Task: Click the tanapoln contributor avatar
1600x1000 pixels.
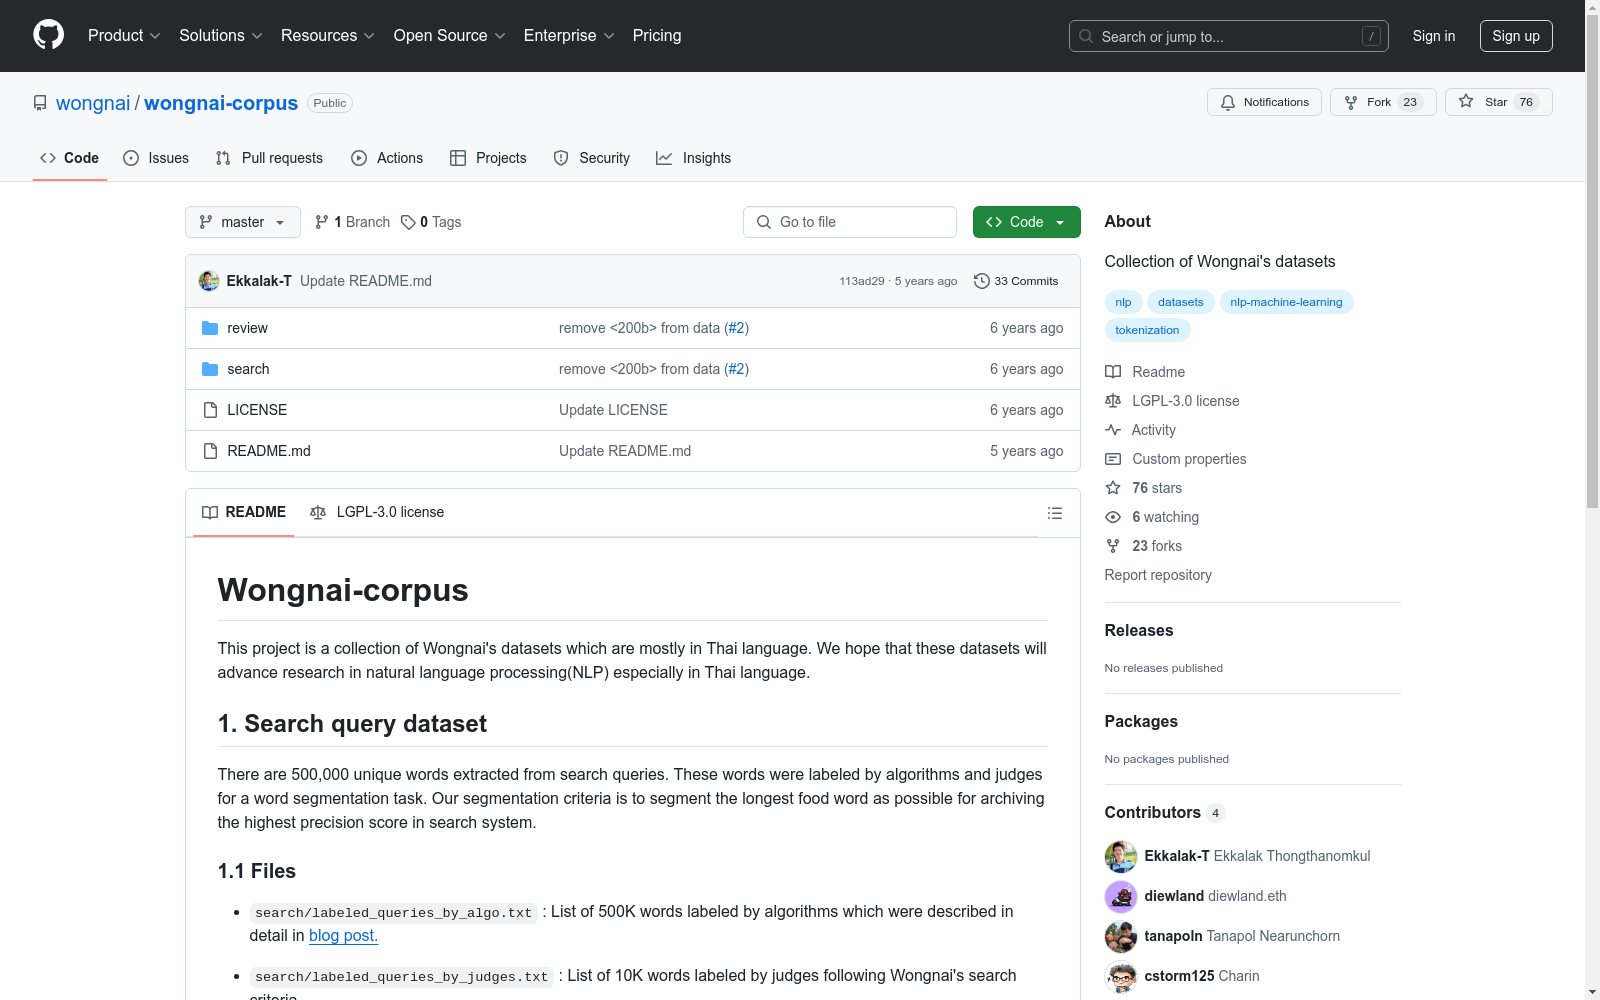Action: [x=1121, y=937]
